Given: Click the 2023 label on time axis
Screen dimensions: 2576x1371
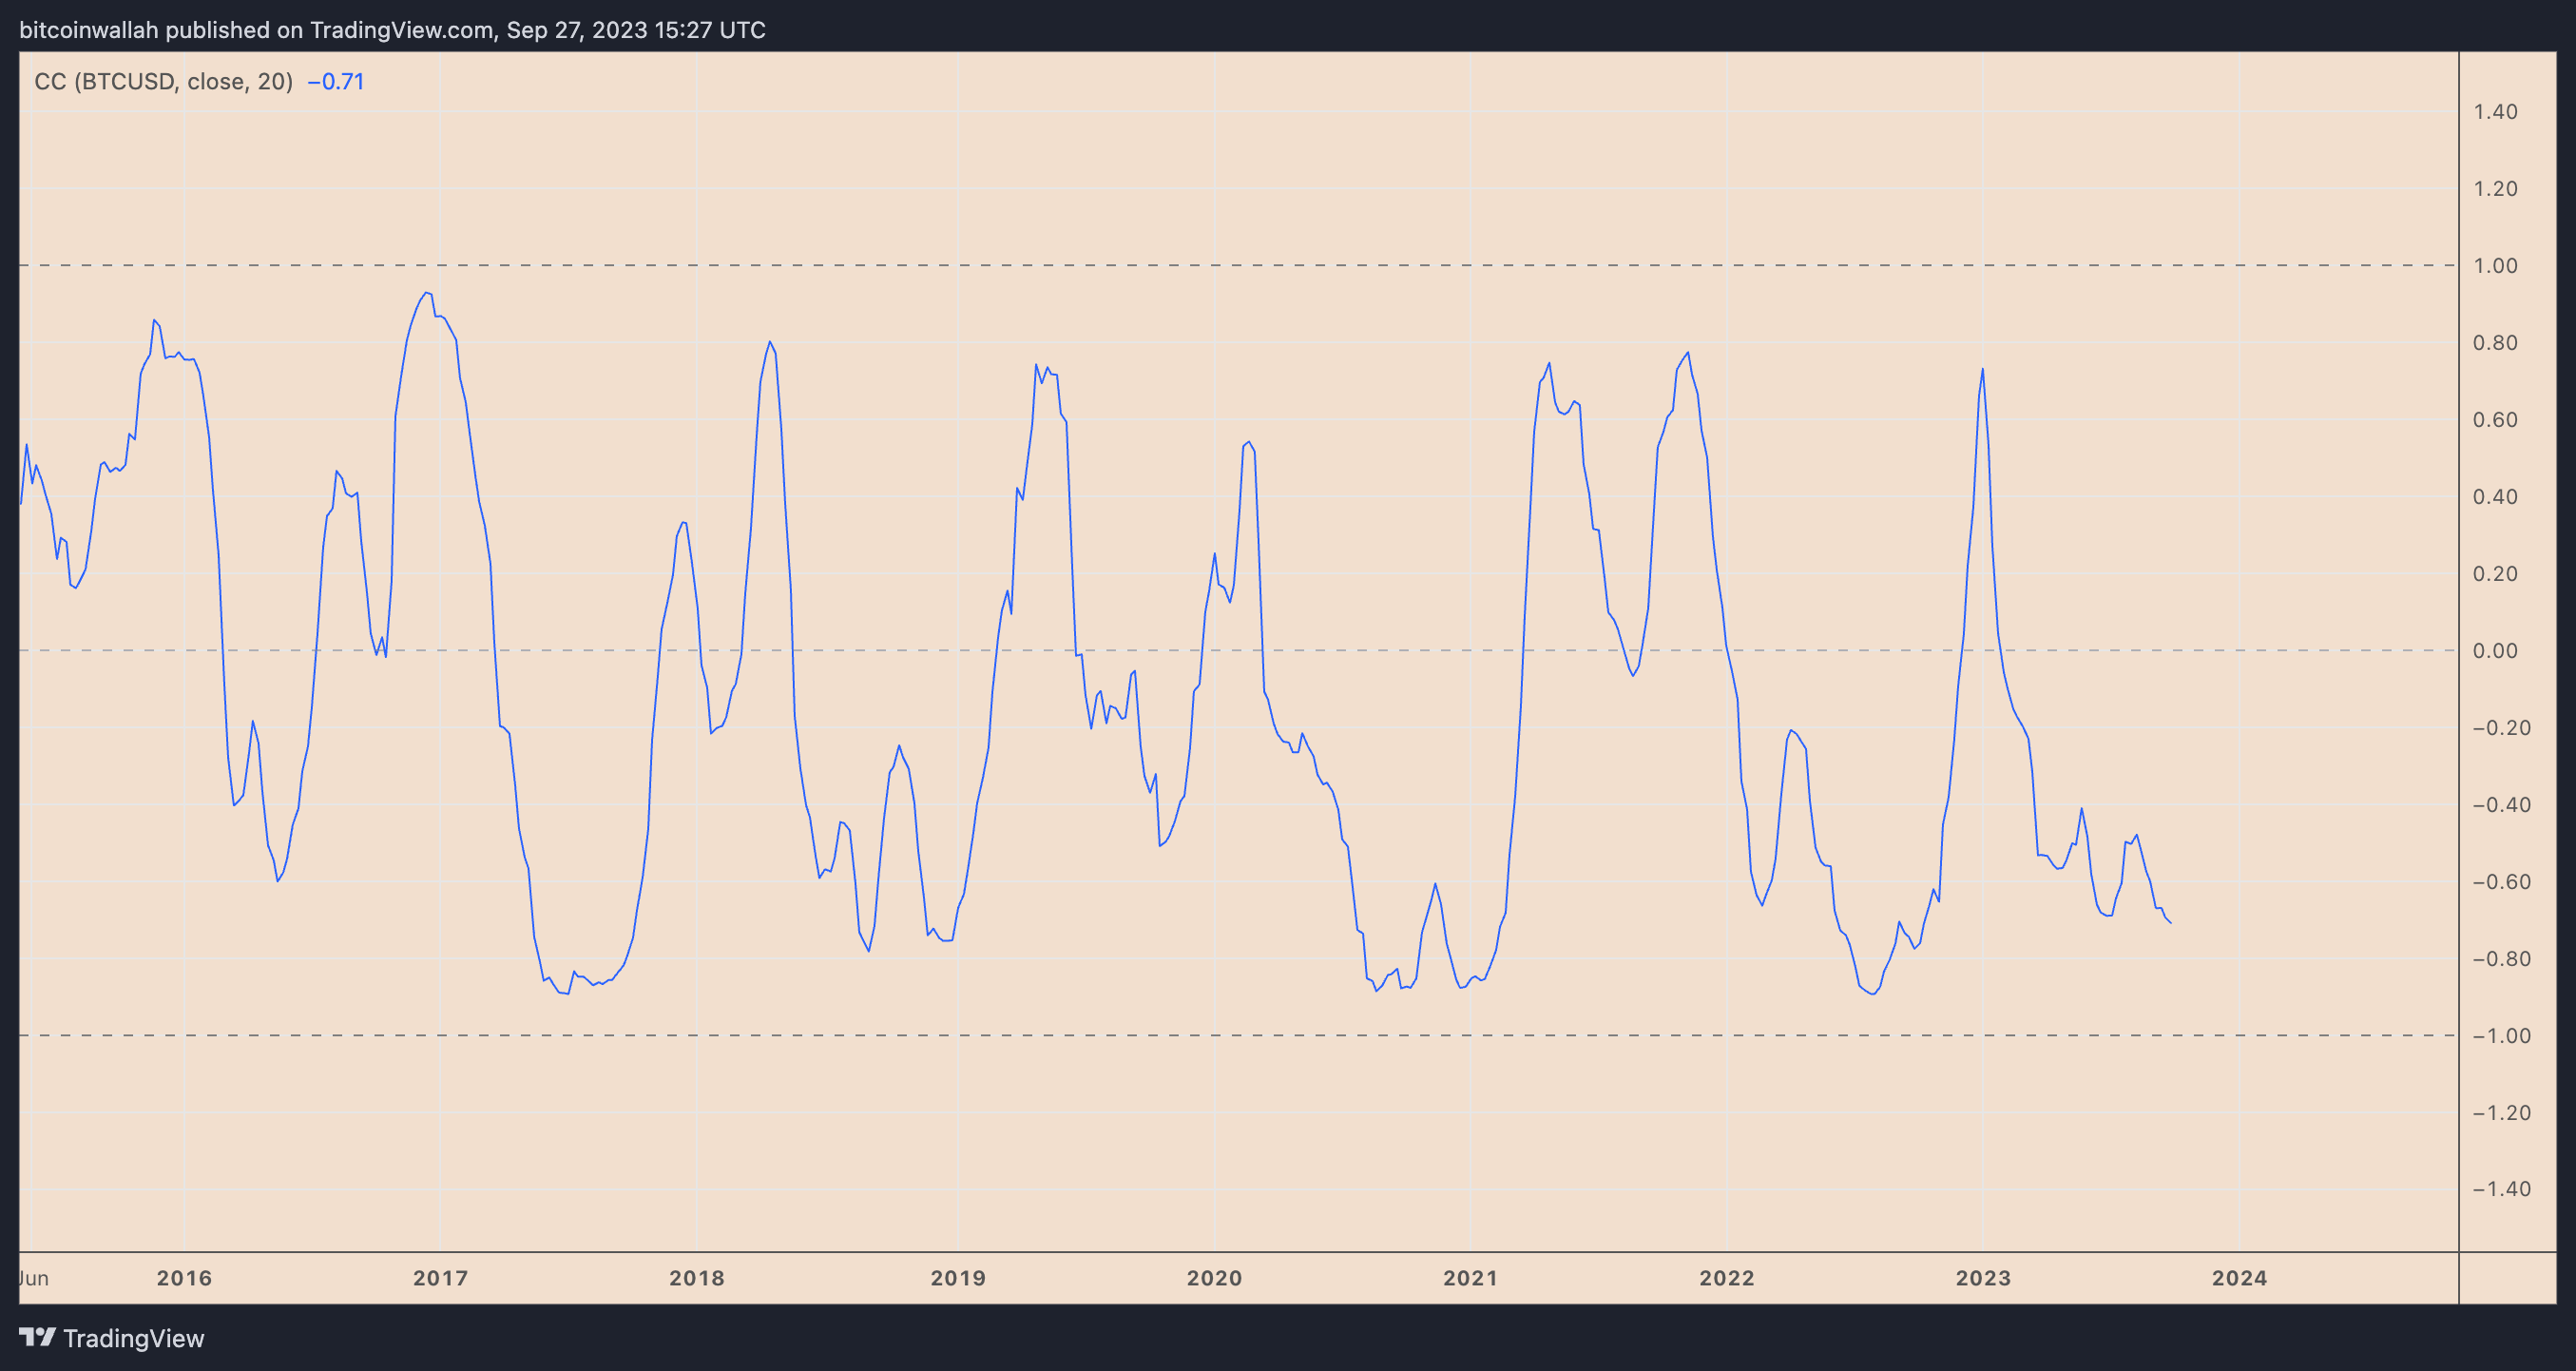Looking at the screenshot, I should (1982, 1278).
